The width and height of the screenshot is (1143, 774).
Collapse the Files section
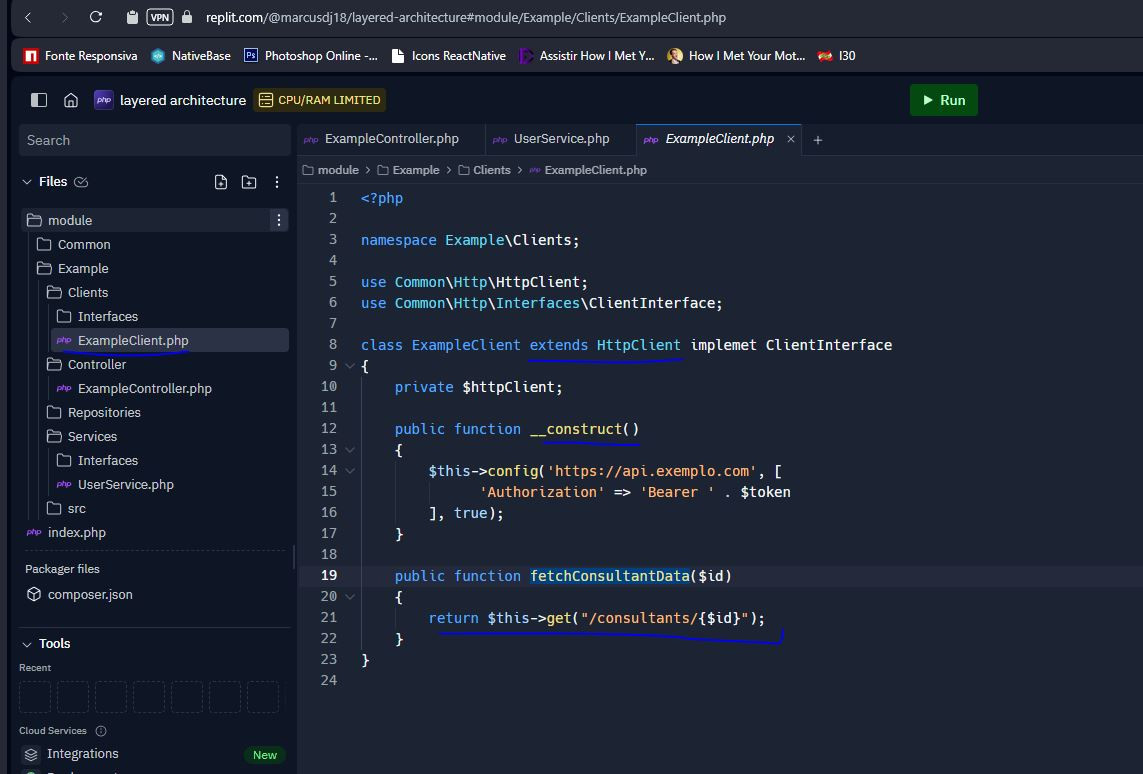pyautogui.click(x=27, y=182)
